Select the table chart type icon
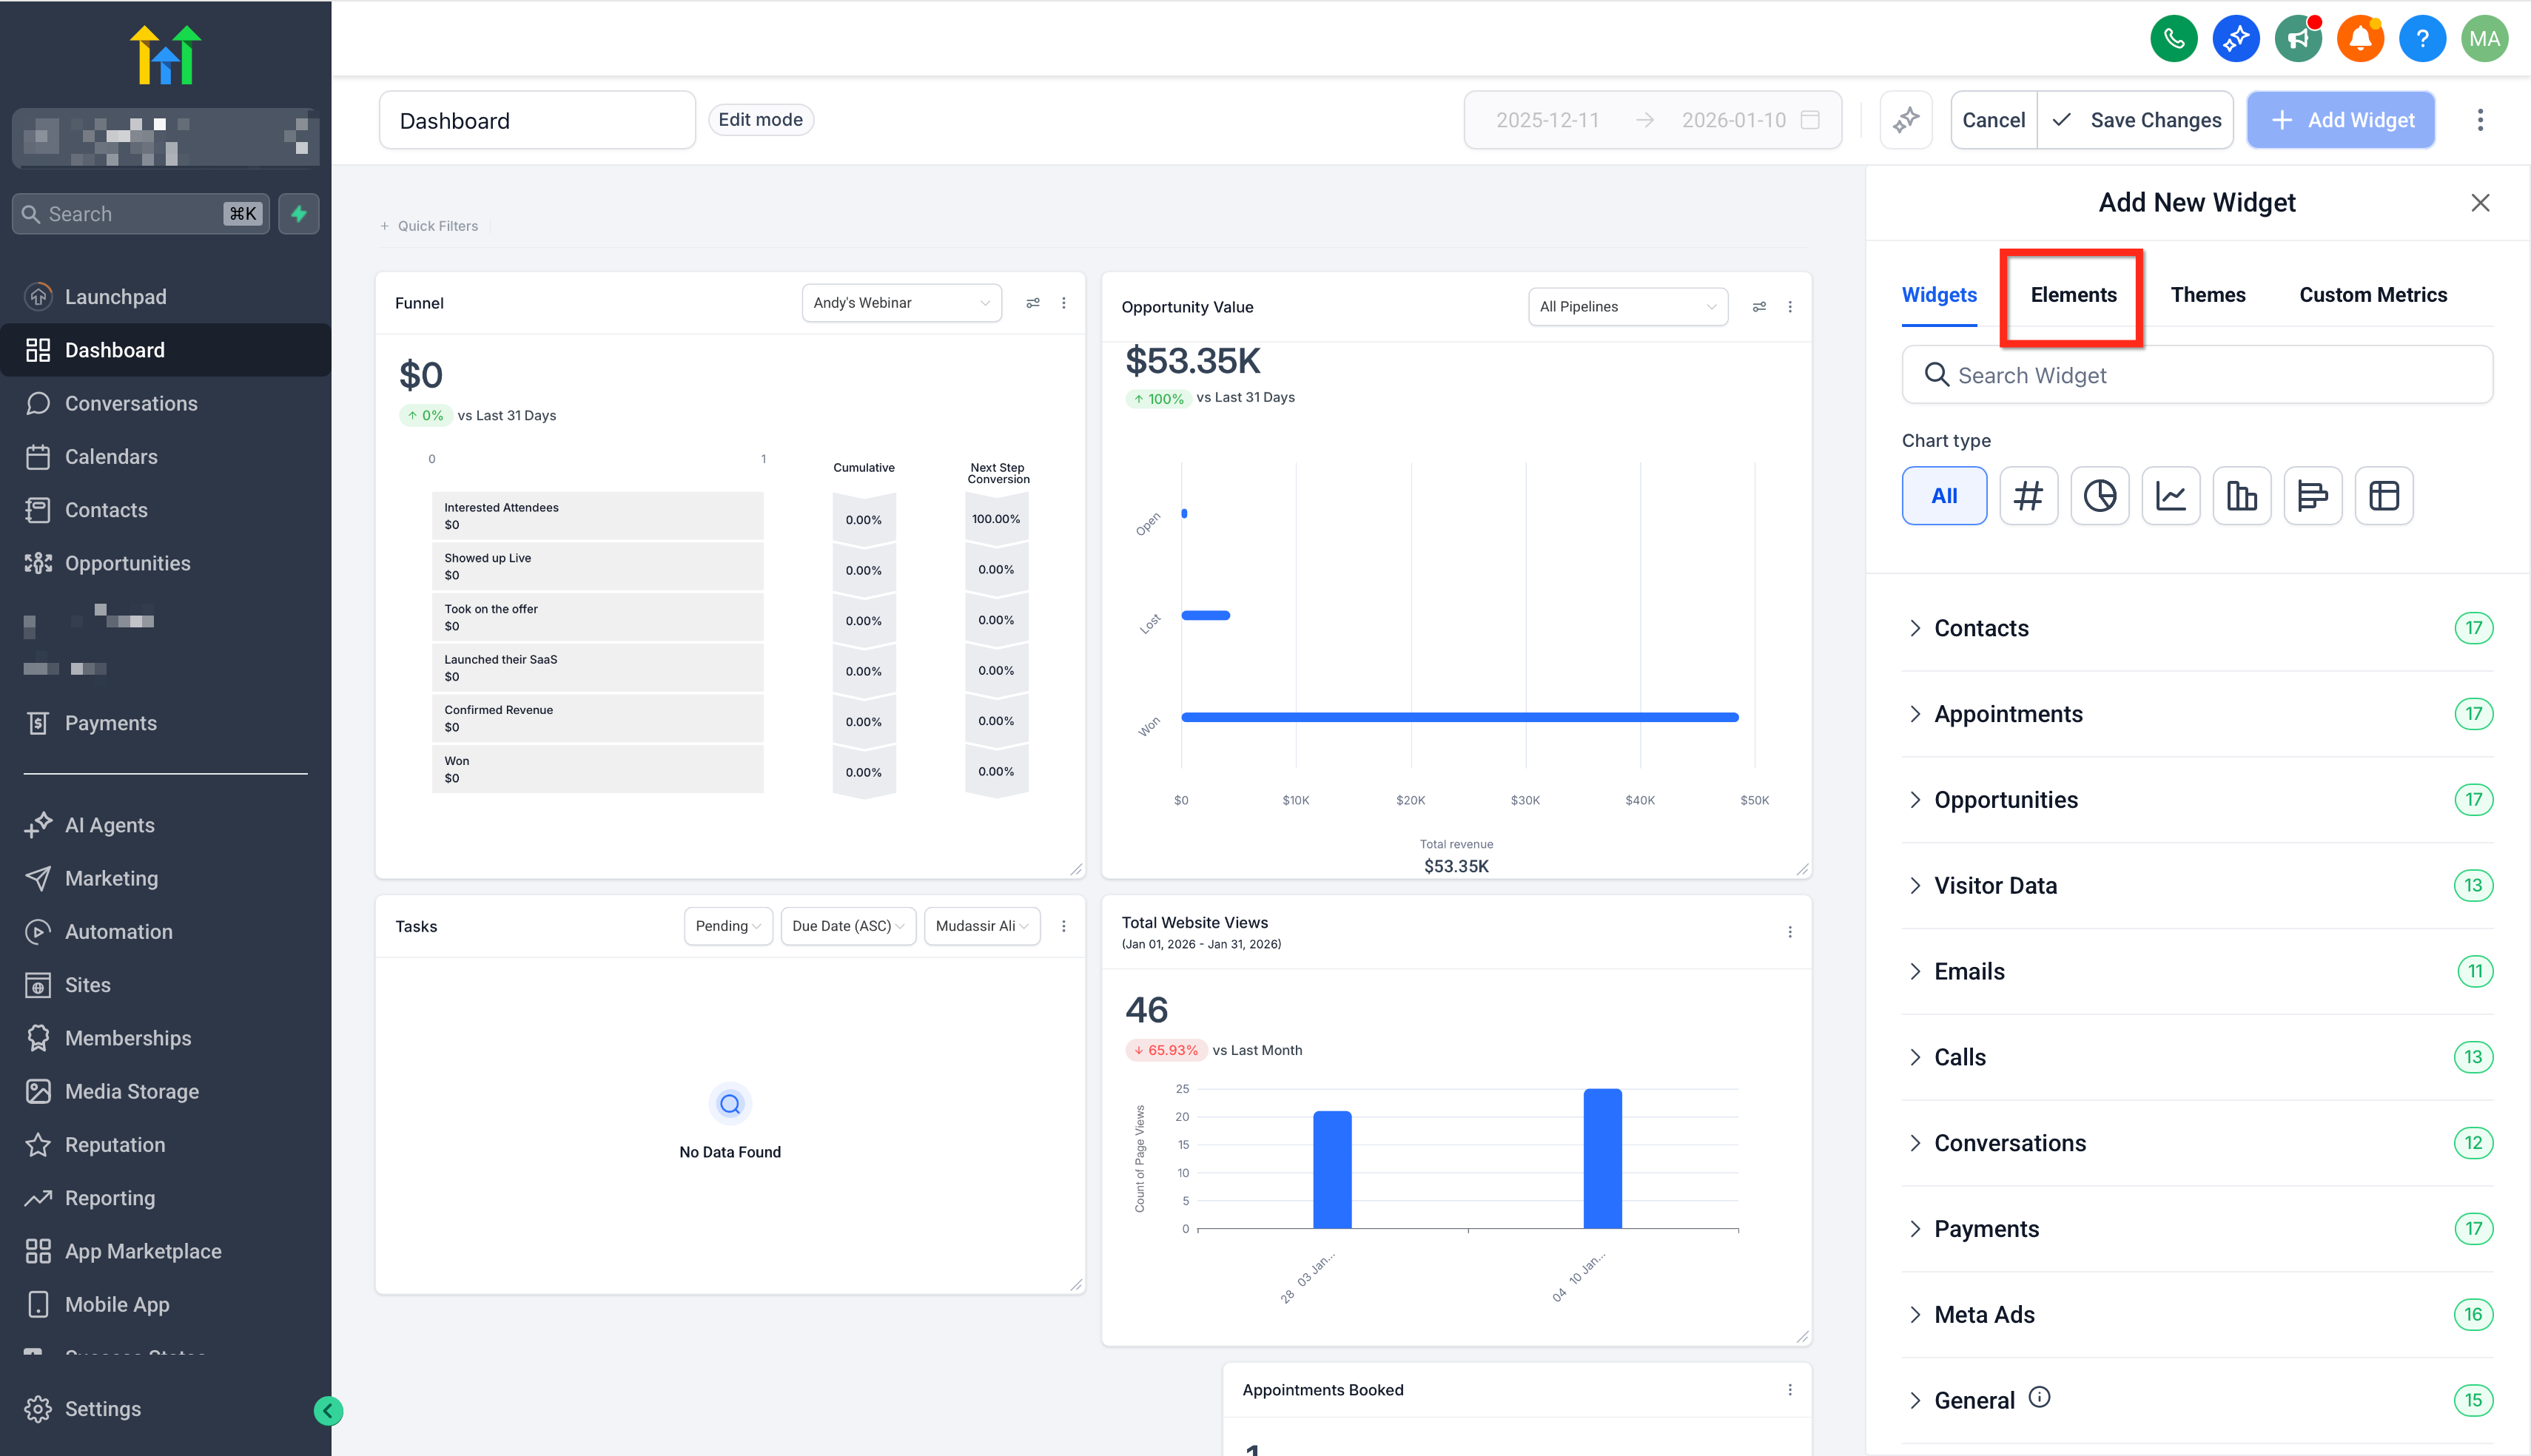This screenshot has width=2531, height=1456. coord(2383,496)
